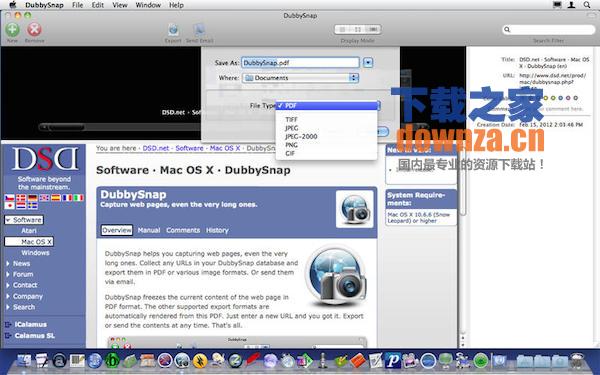Collapse the Software section in sidebar

8,220
